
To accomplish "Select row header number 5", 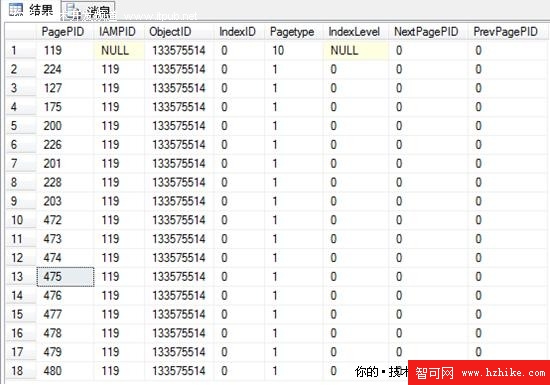I will 21,126.
